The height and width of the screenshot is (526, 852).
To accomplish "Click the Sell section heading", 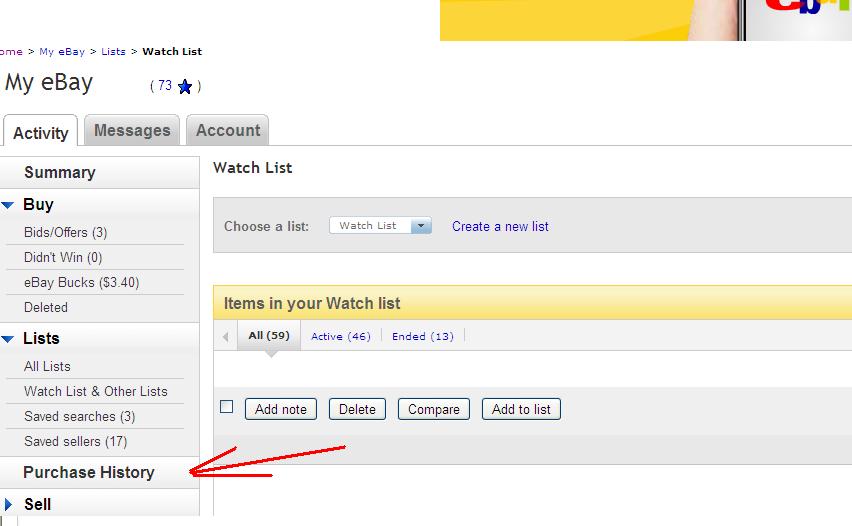I will click(37, 504).
